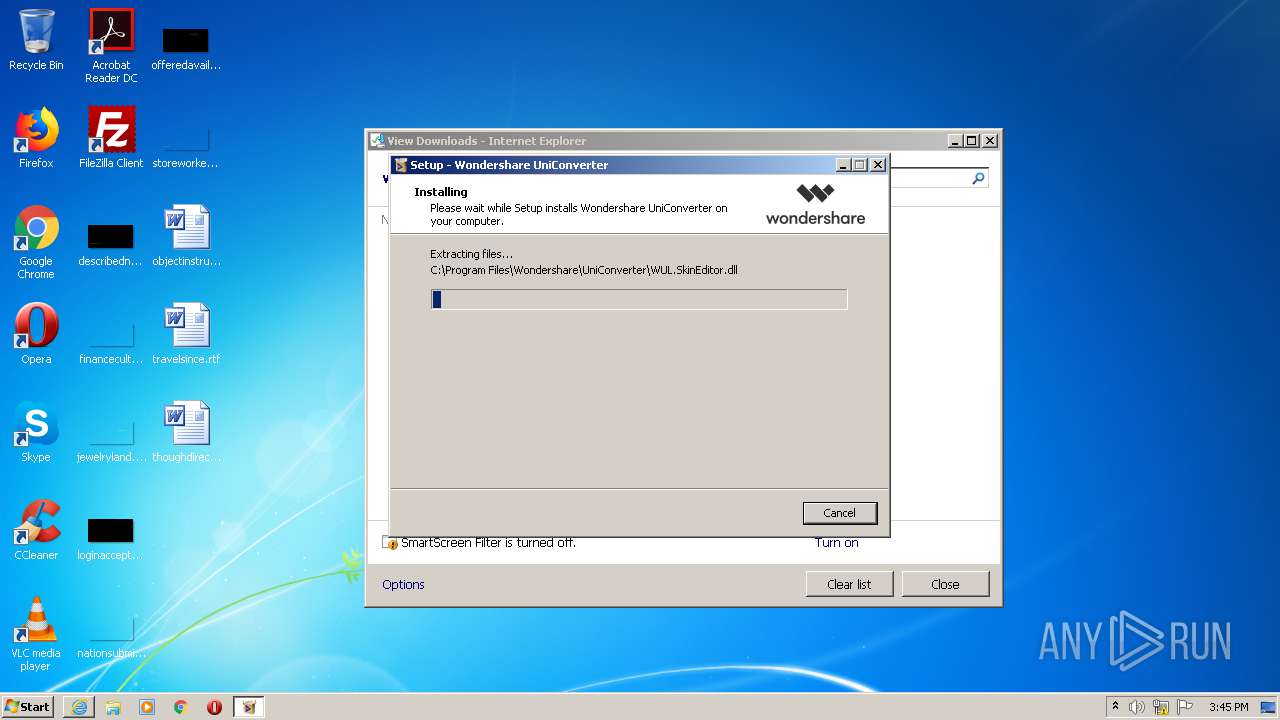Open the volume speaker tray icon
The width and height of the screenshot is (1280, 720).
(1137, 707)
